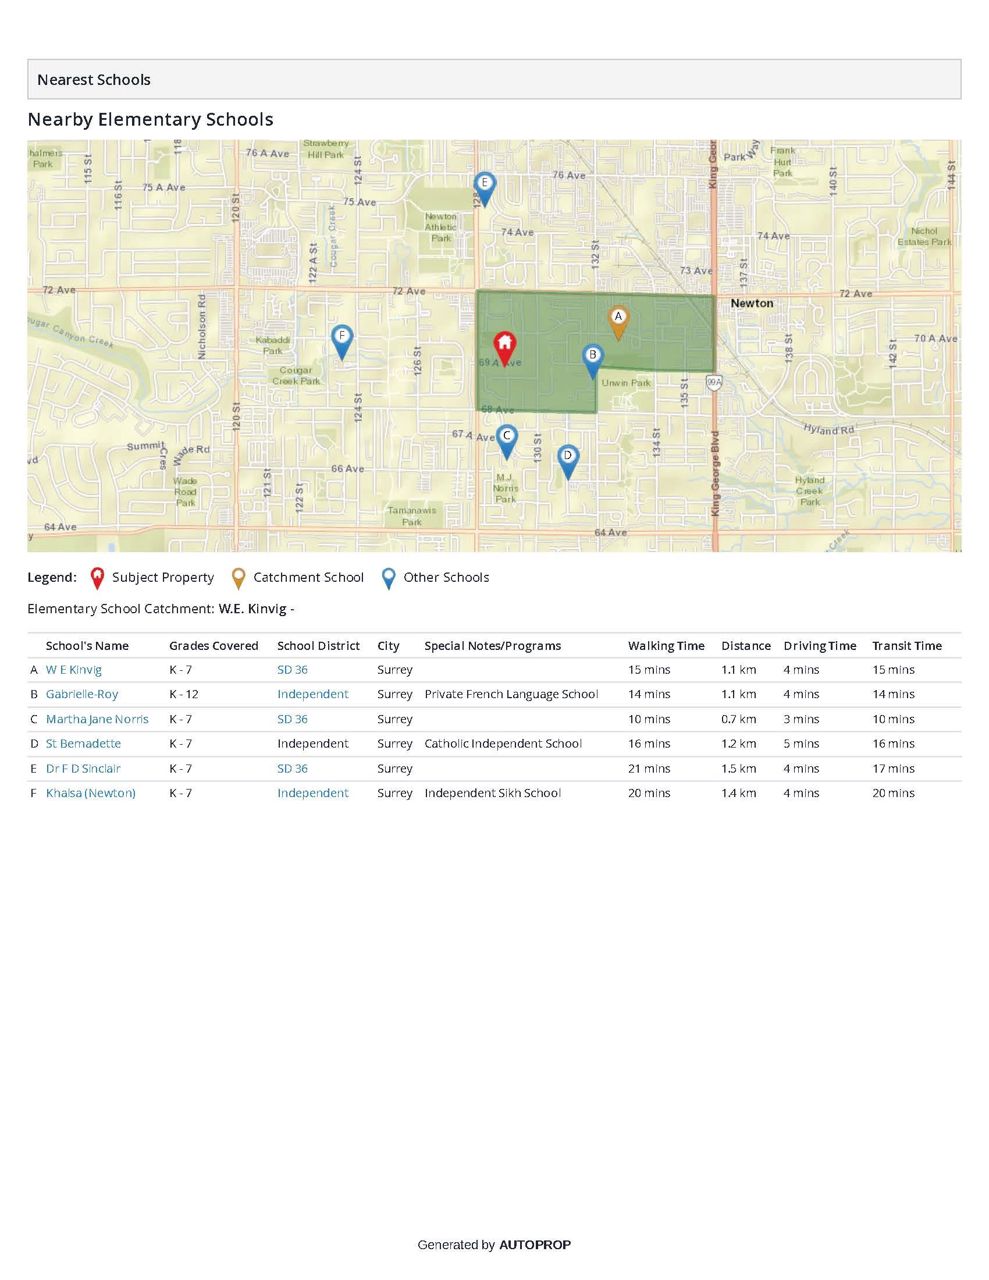
Task: Click the red subject property home marker on the map
Action: (505, 346)
